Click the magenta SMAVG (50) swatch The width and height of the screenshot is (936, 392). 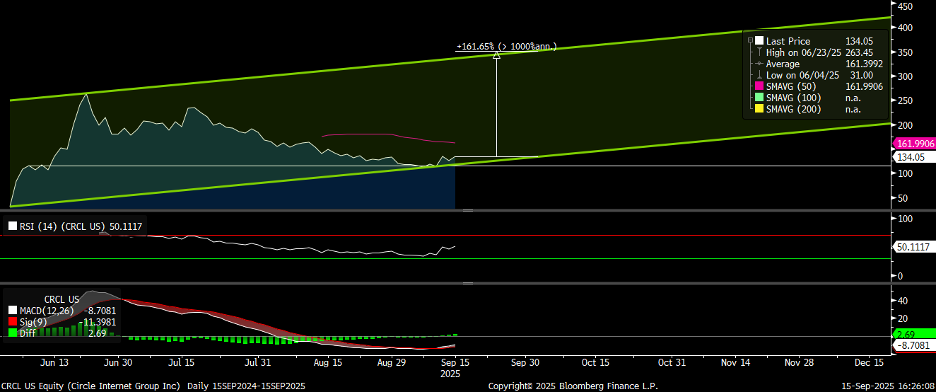coord(759,87)
